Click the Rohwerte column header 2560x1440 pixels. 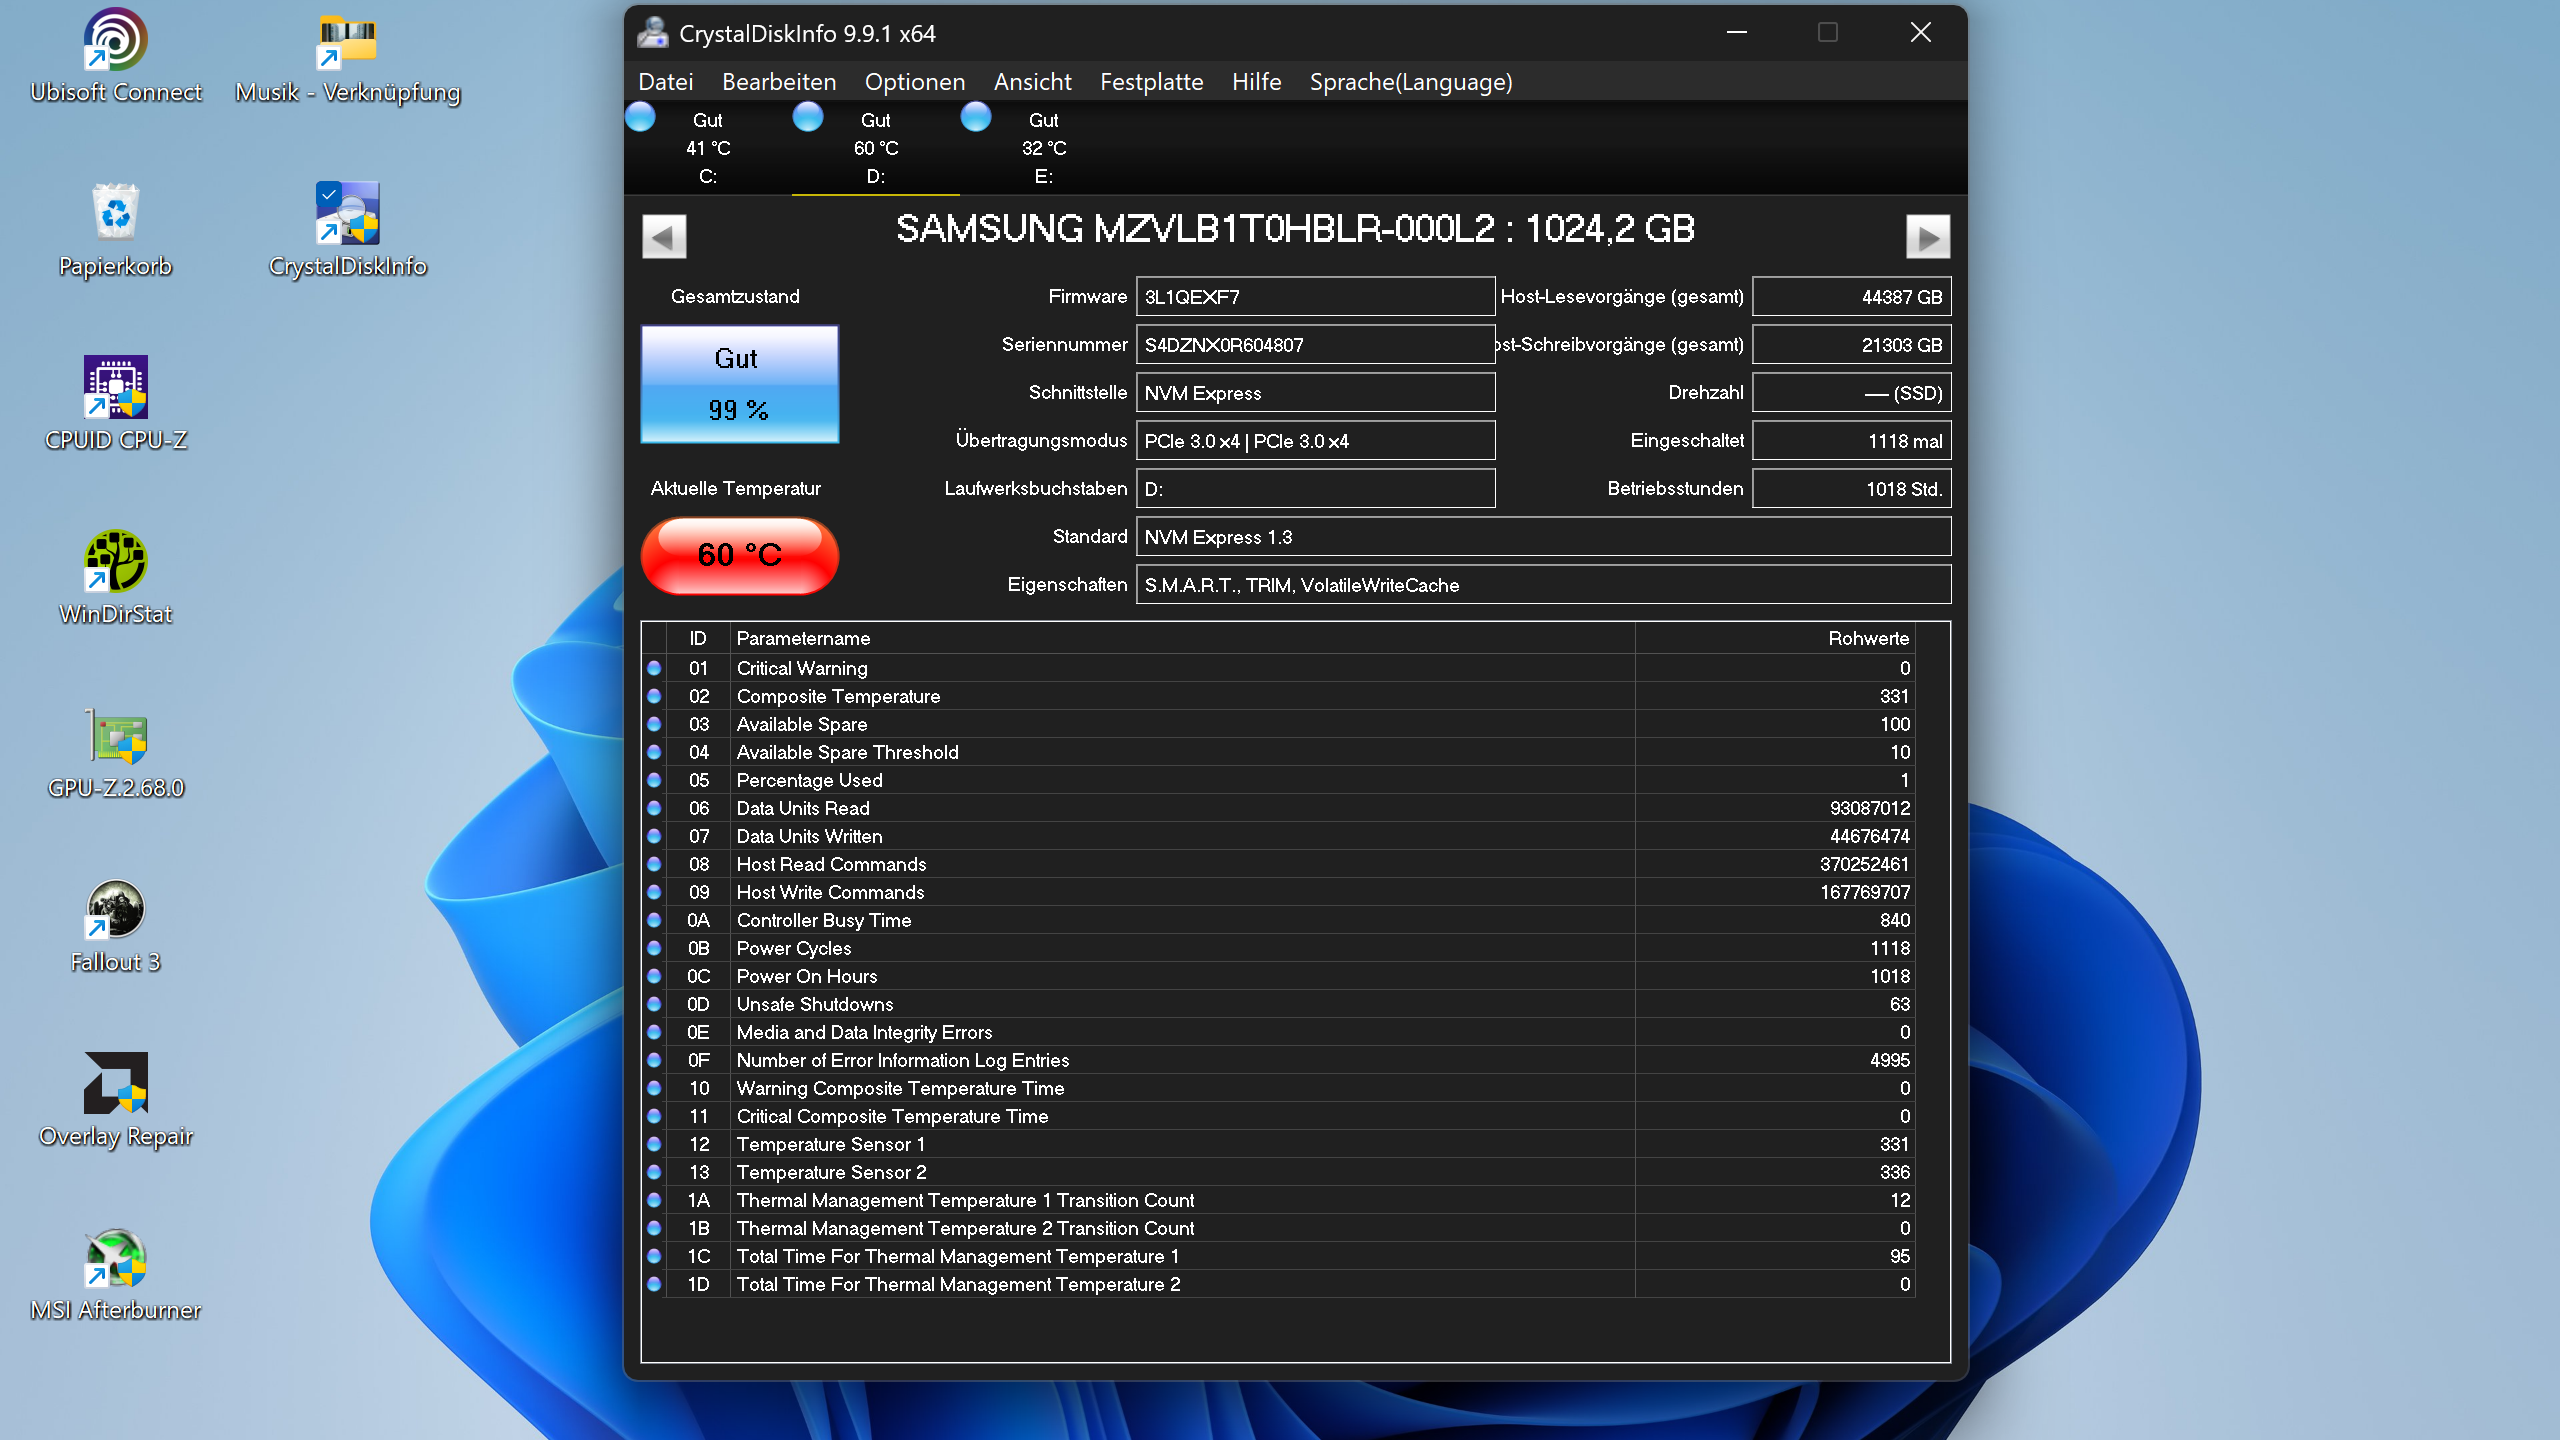1775,638
